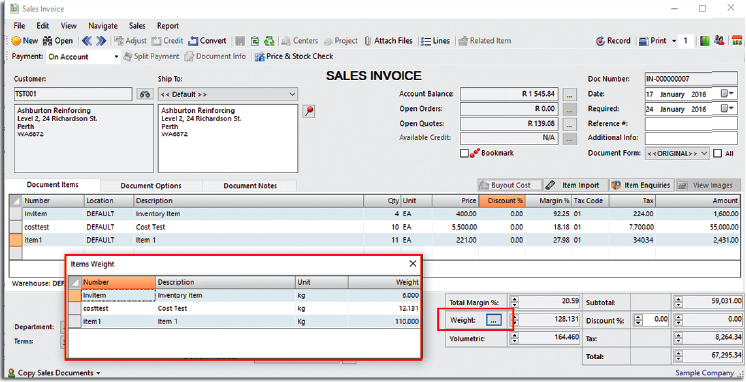The image size is (746, 382).
Task: Open the Navigate menu
Action: click(x=103, y=26)
